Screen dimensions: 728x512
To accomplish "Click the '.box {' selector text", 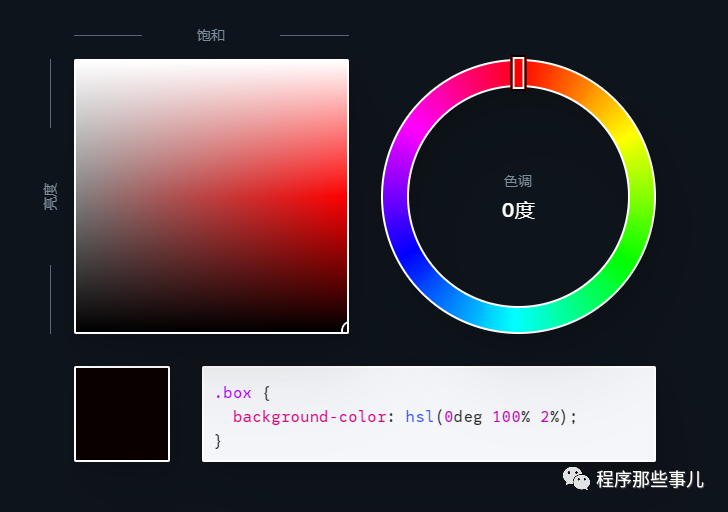I will tap(242, 393).
